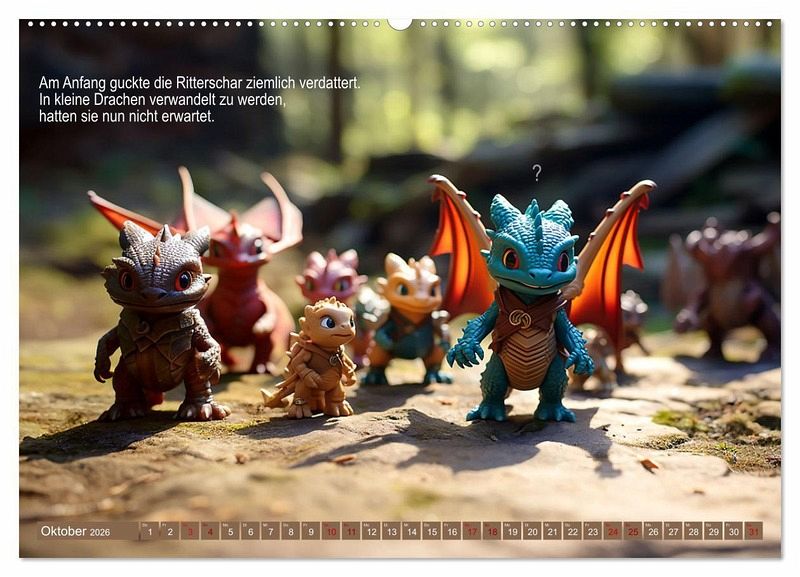Click the line 'hatten sie nun nicht erwartet.'
The width and height of the screenshot is (800, 577).
click(x=127, y=116)
